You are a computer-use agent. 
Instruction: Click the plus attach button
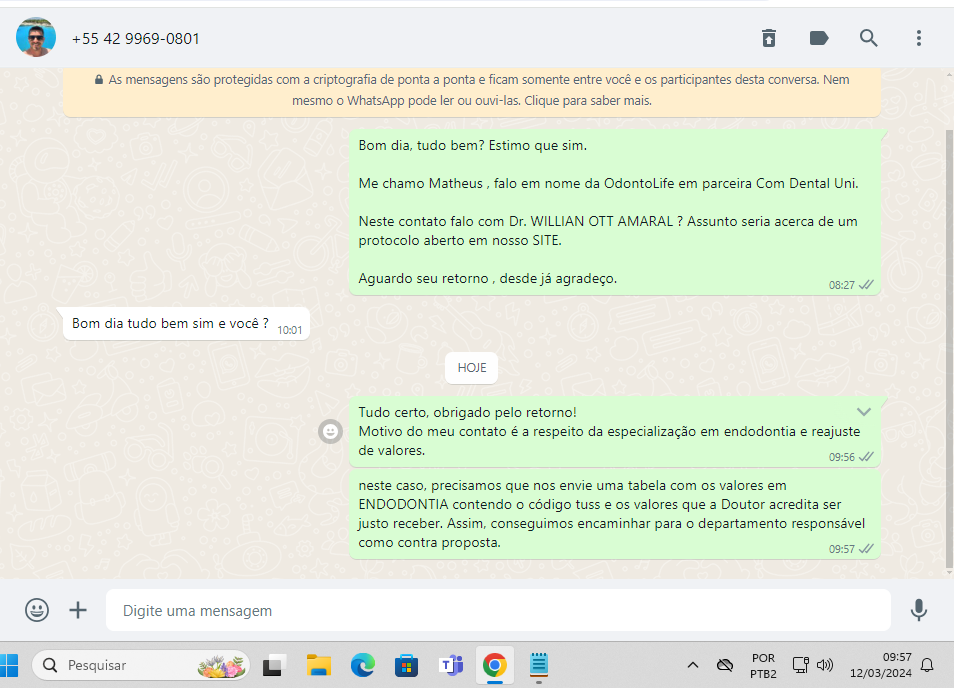(78, 610)
